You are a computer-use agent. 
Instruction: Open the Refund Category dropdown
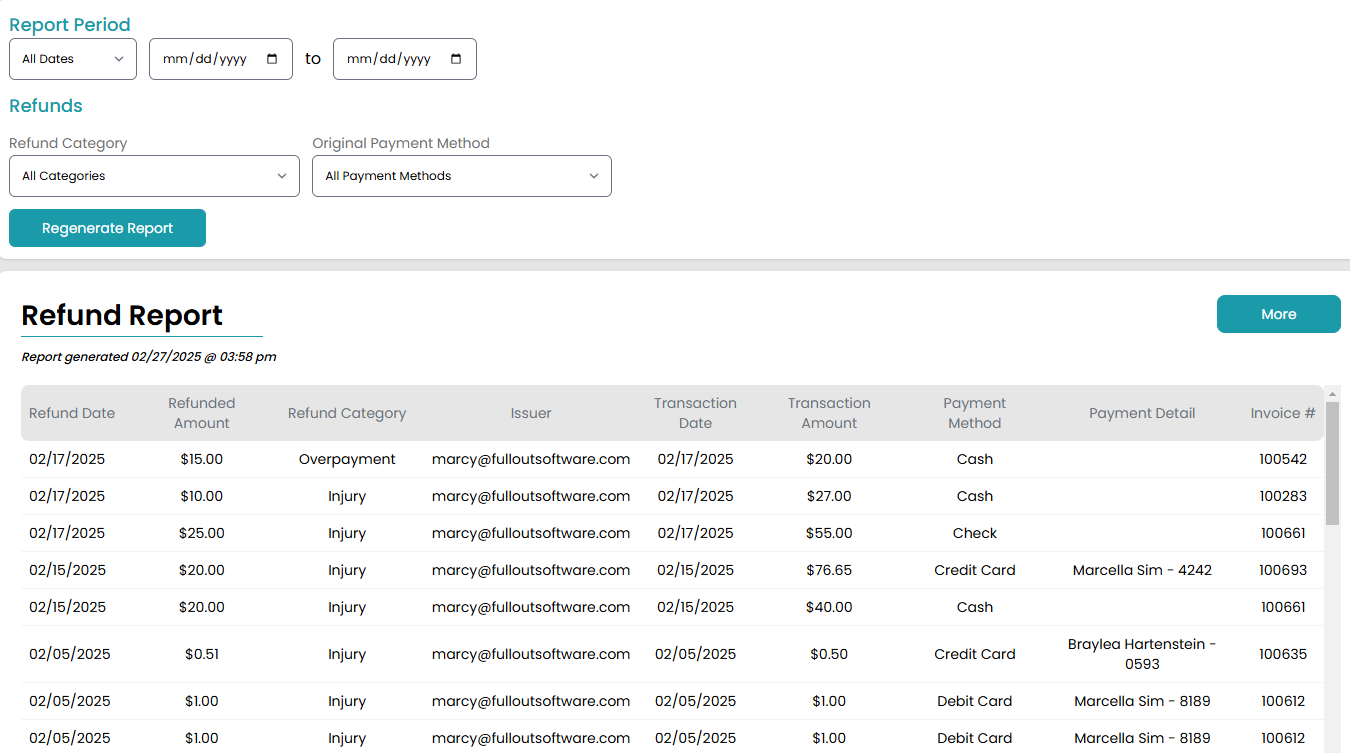tap(154, 176)
